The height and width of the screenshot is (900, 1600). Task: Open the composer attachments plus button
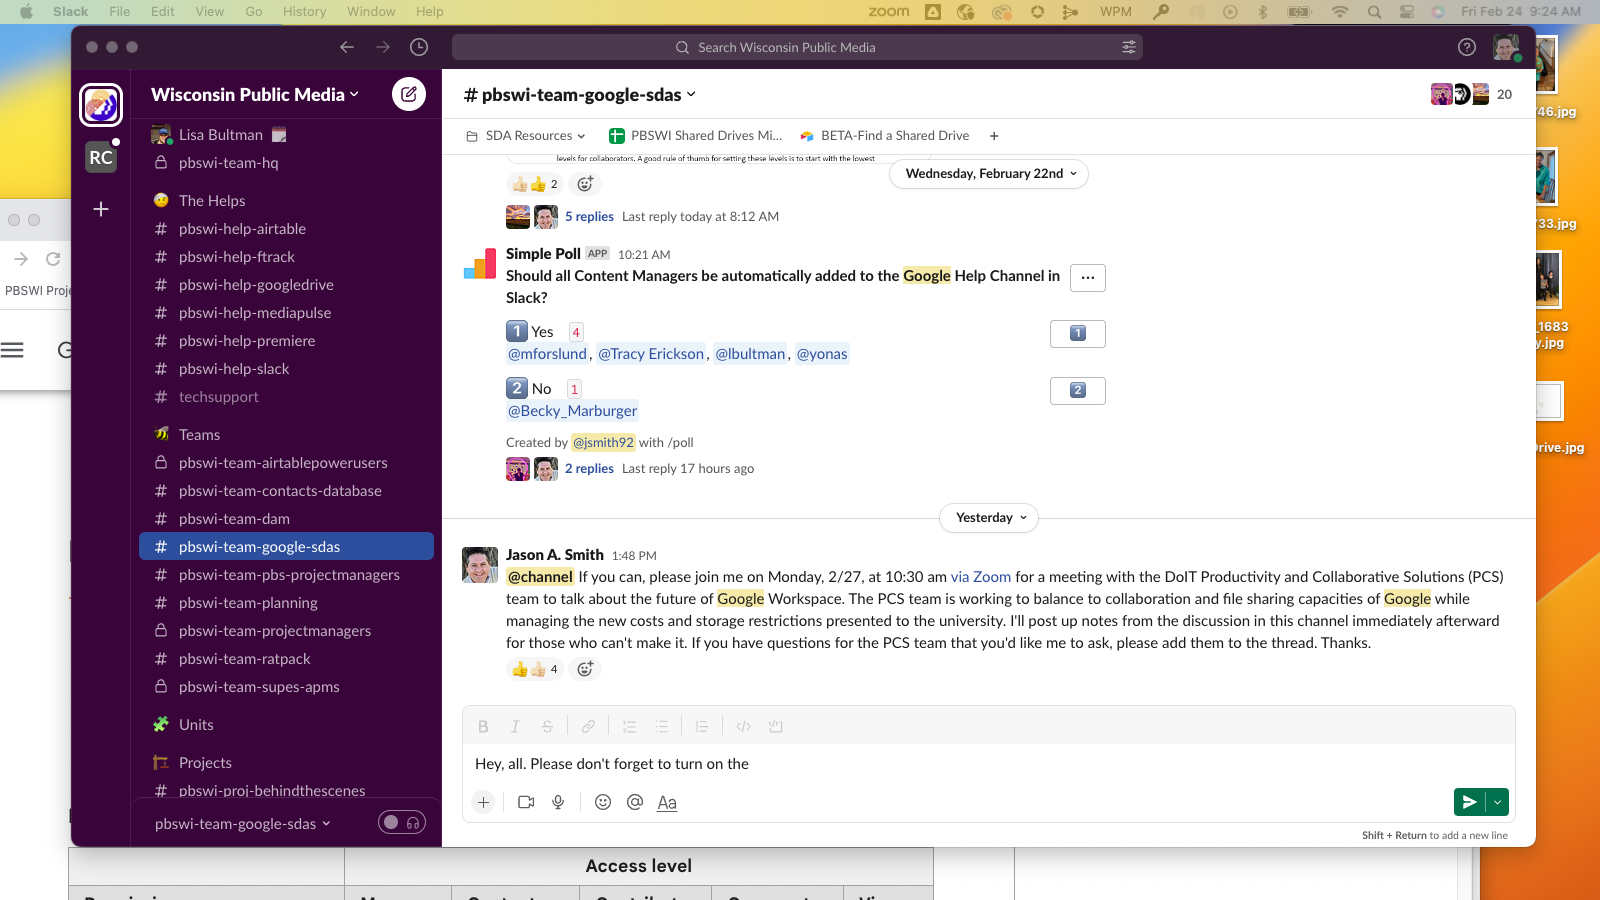point(483,802)
